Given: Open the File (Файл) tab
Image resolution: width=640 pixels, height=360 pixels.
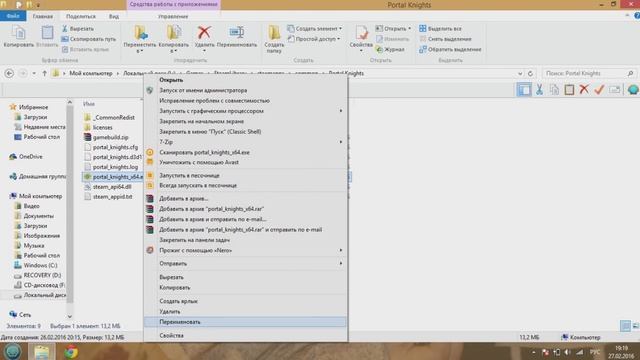Looking at the screenshot, I should click(x=13, y=16).
